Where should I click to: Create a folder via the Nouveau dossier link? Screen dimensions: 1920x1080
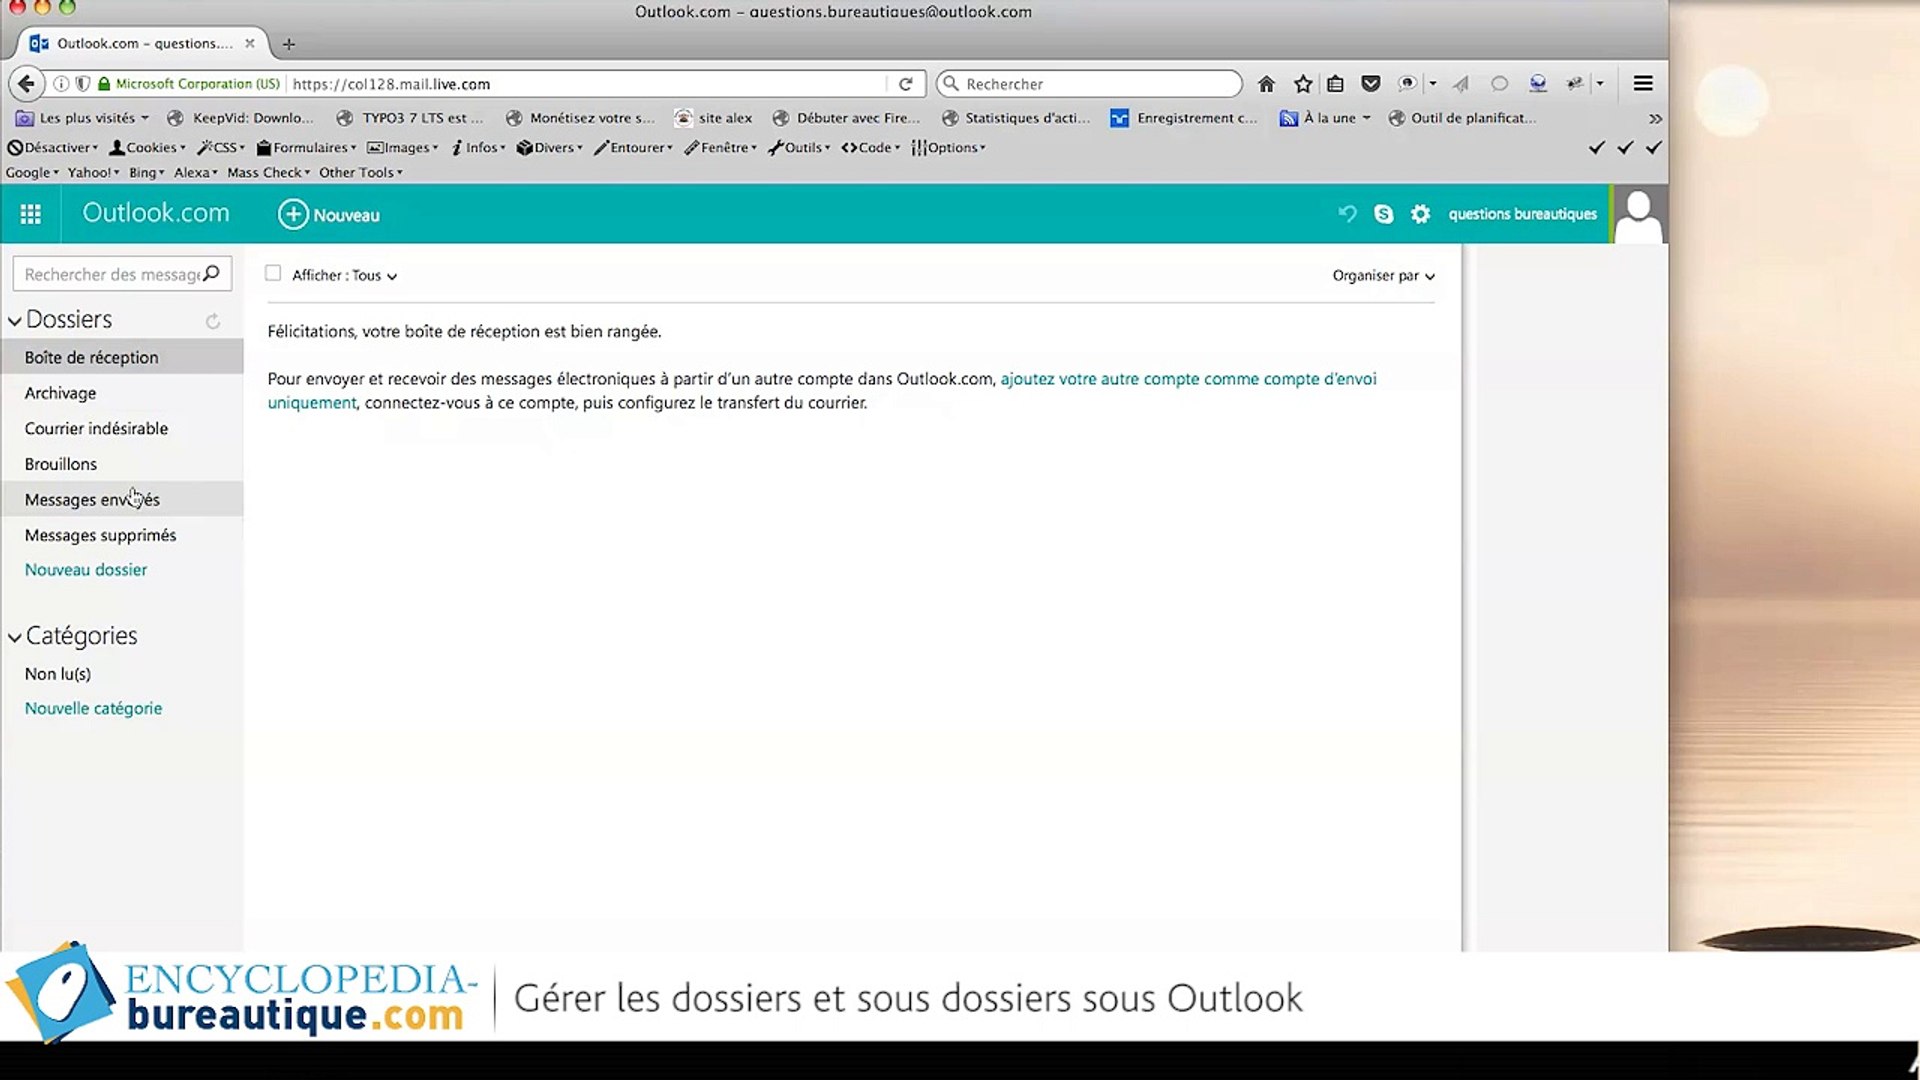click(86, 569)
